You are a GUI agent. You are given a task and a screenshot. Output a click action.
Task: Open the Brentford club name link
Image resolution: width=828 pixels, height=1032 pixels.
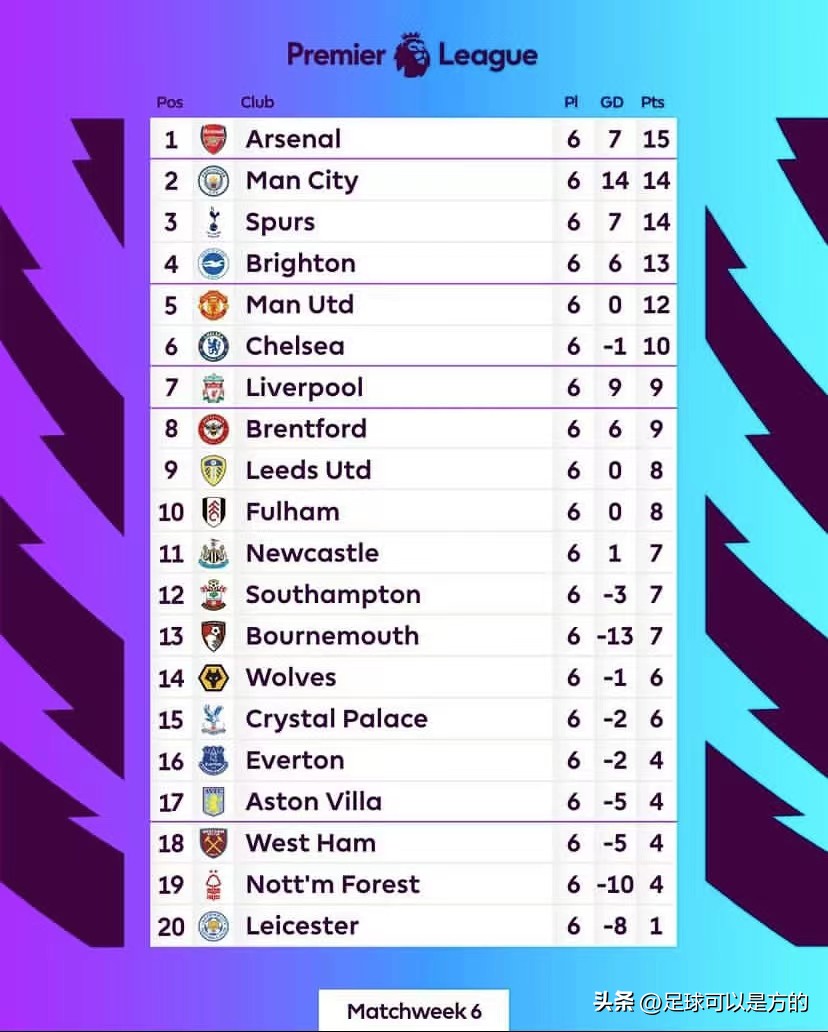click(x=307, y=429)
